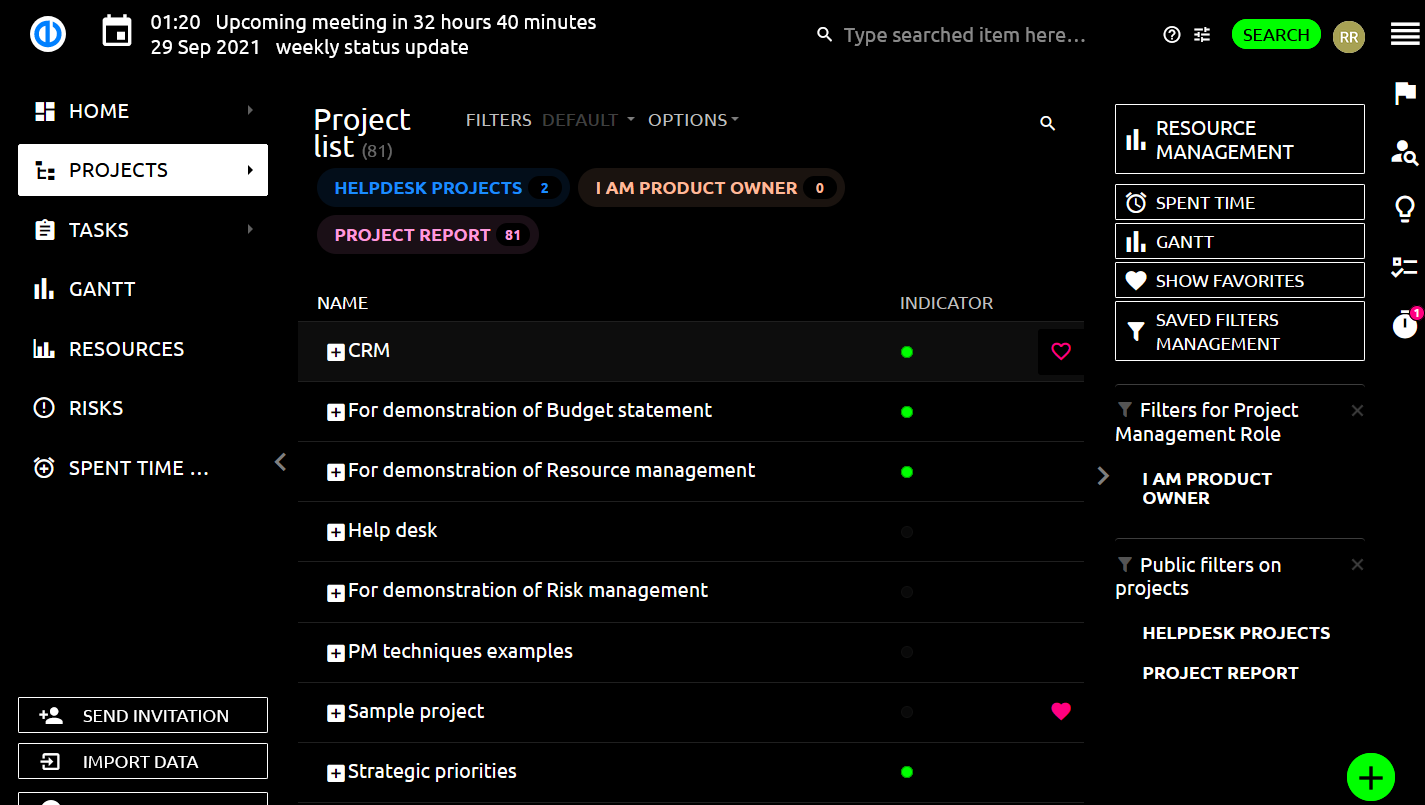Screen dimensions: 1425x805
Task: Close the Public filters on projects panel
Action: point(1357,565)
